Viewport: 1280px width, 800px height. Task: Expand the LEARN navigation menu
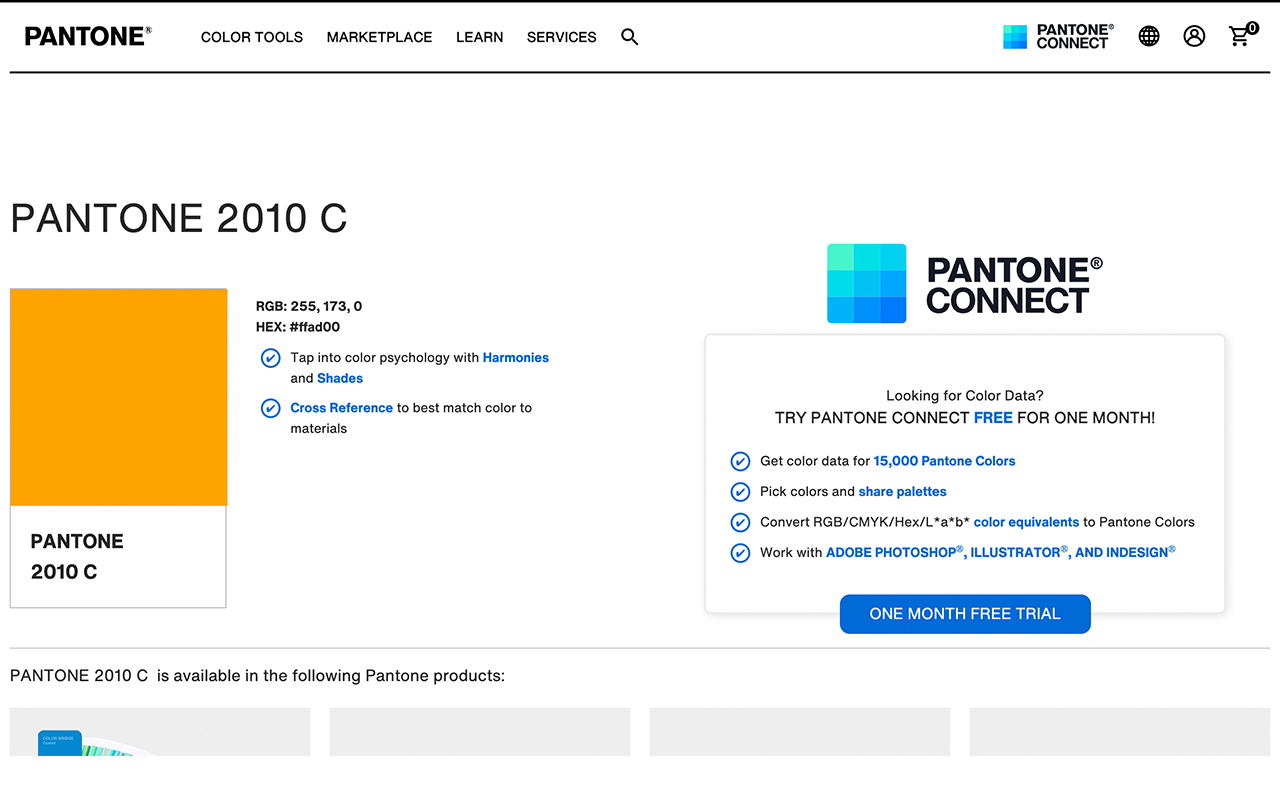(x=479, y=37)
